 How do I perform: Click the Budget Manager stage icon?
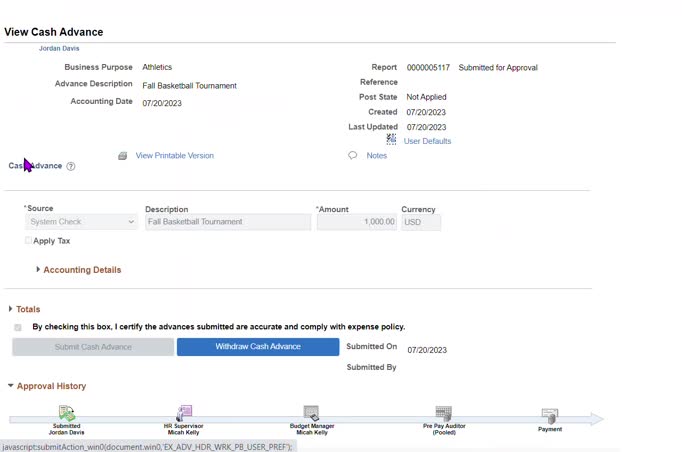pyautogui.click(x=311, y=413)
